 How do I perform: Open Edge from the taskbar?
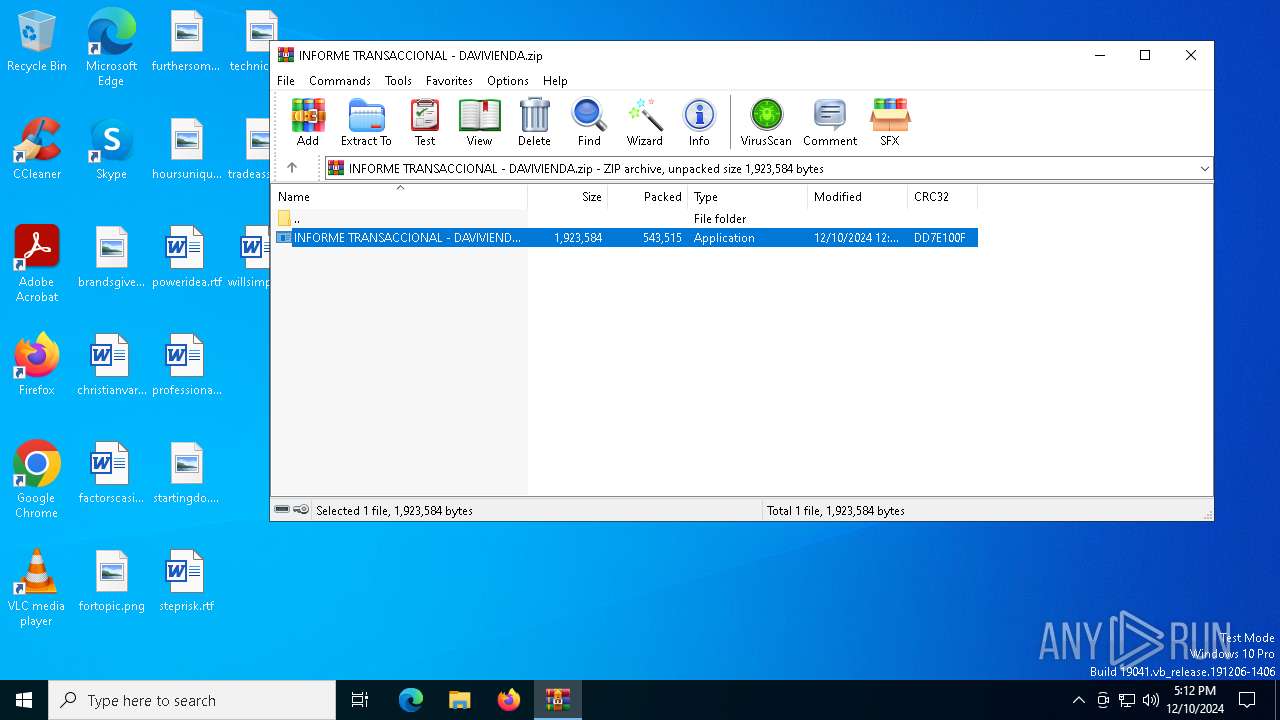(411, 700)
